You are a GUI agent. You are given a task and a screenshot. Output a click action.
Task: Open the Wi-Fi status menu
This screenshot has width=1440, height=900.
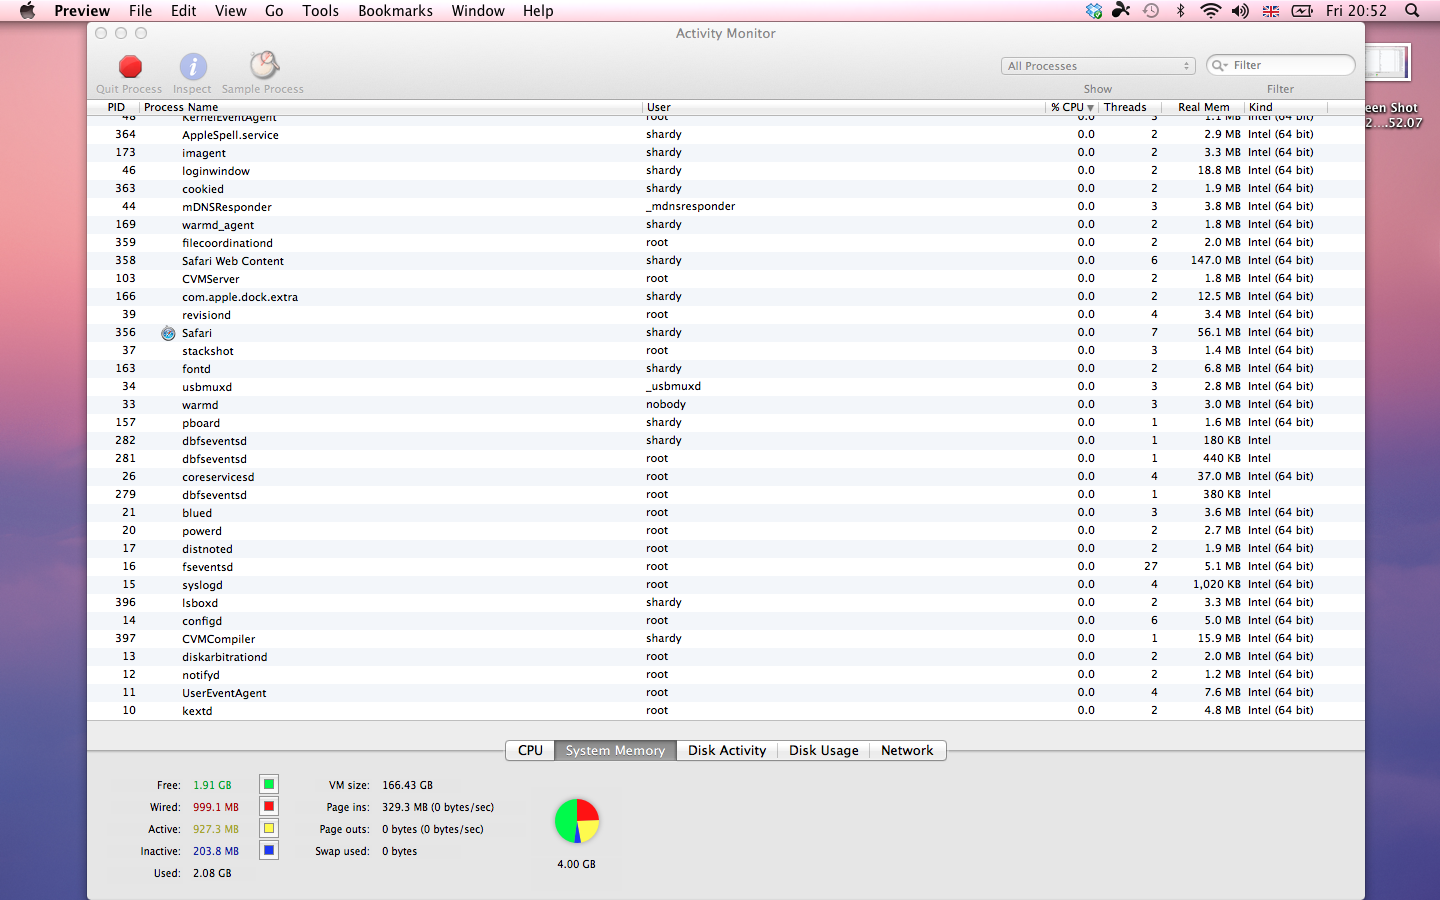tap(1210, 11)
